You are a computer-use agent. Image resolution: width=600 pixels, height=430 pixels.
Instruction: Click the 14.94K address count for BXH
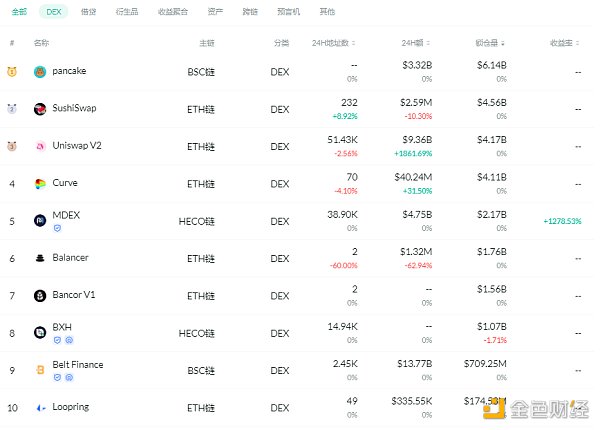coord(342,327)
